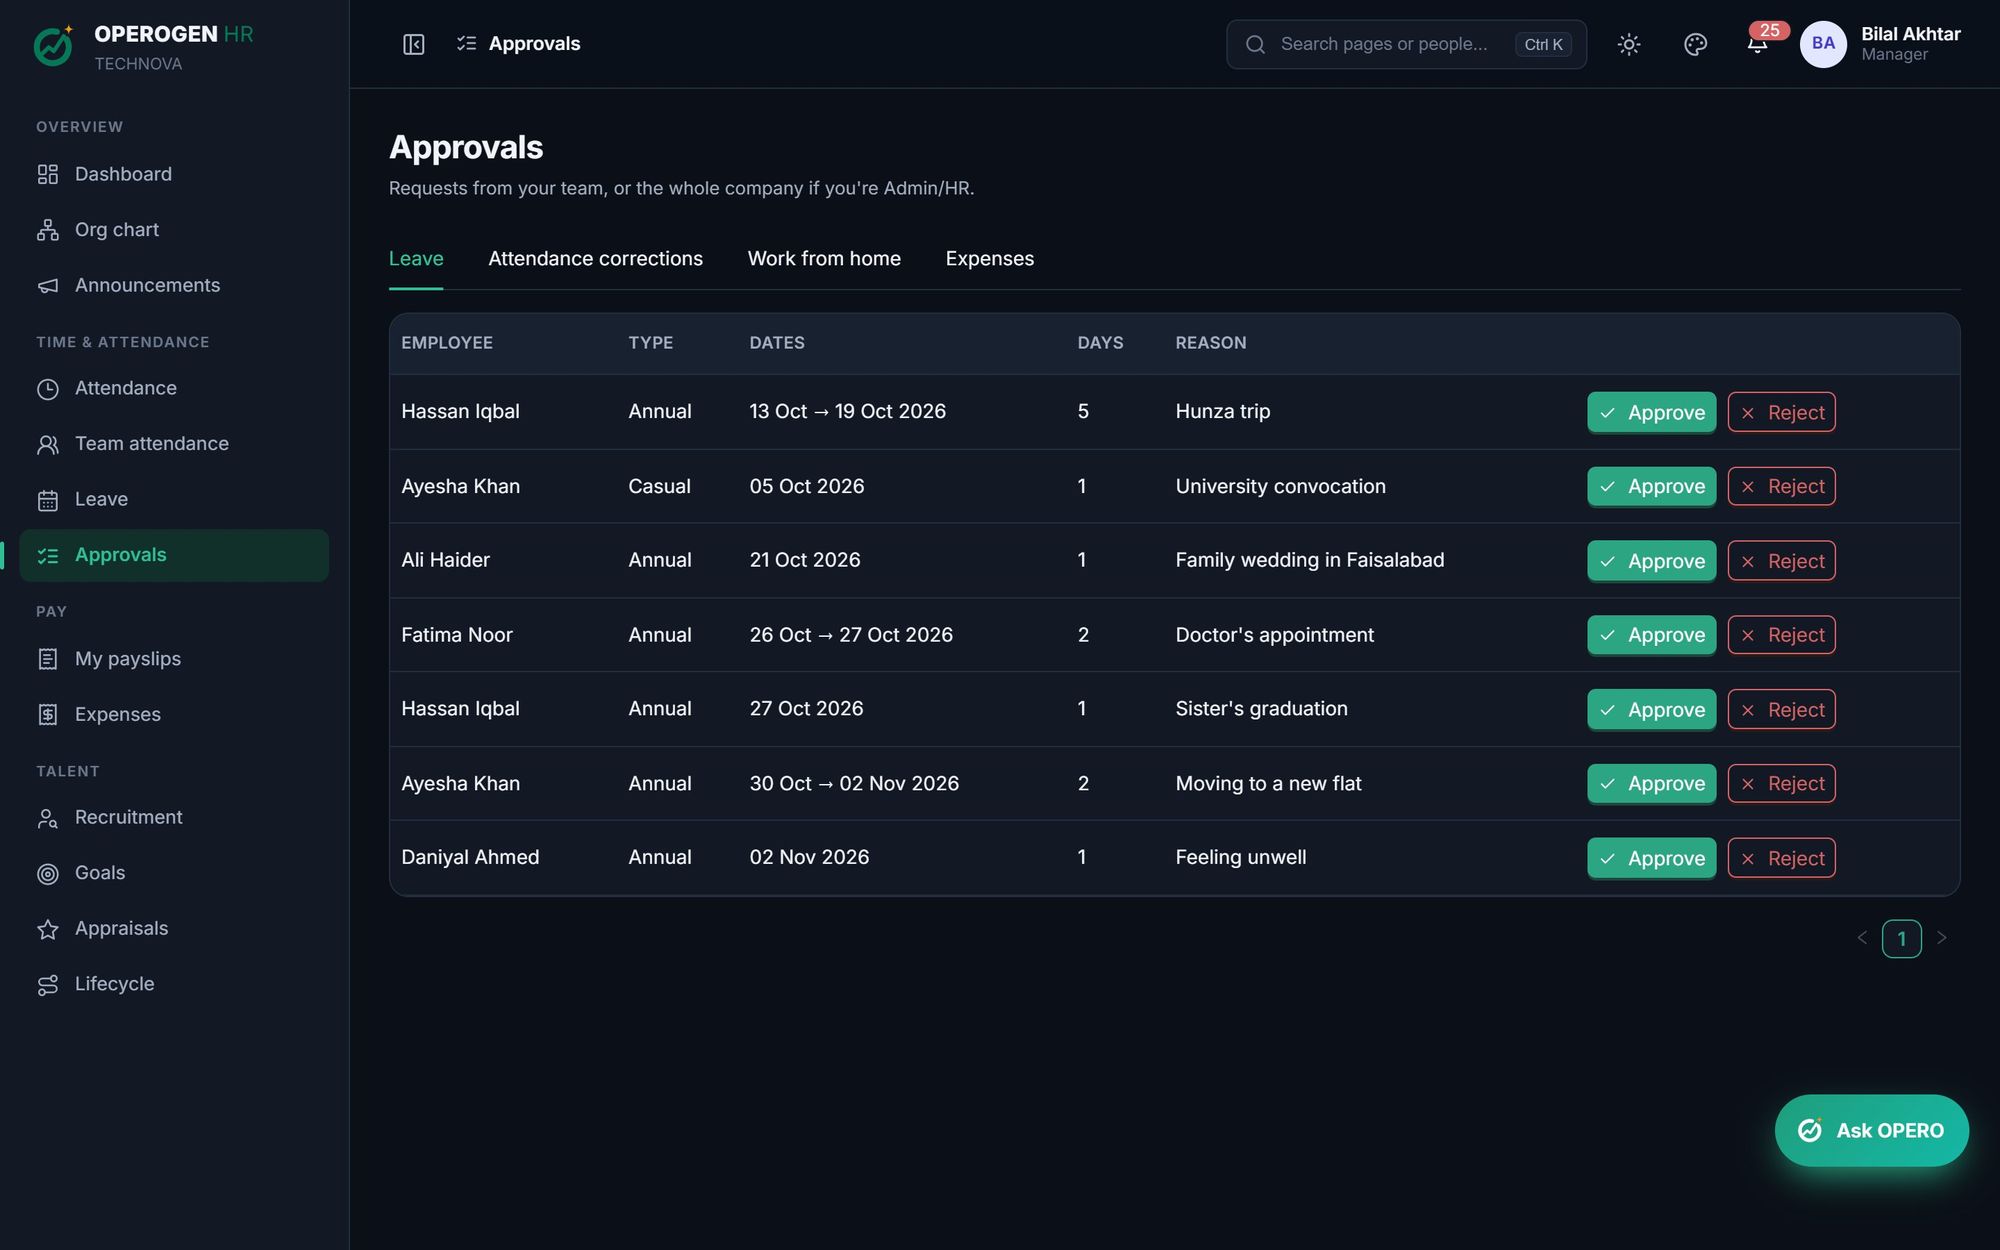Image resolution: width=2000 pixels, height=1250 pixels.
Task: Open Lifecycle in sidebar
Action: click(174, 984)
